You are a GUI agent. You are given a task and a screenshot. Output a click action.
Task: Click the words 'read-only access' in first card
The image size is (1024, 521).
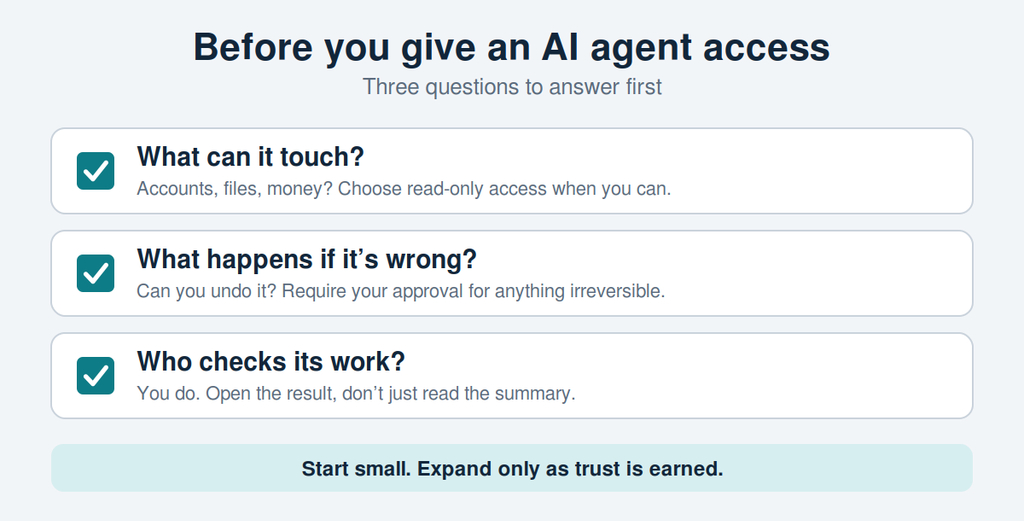pyautogui.click(x=477, y=189)
